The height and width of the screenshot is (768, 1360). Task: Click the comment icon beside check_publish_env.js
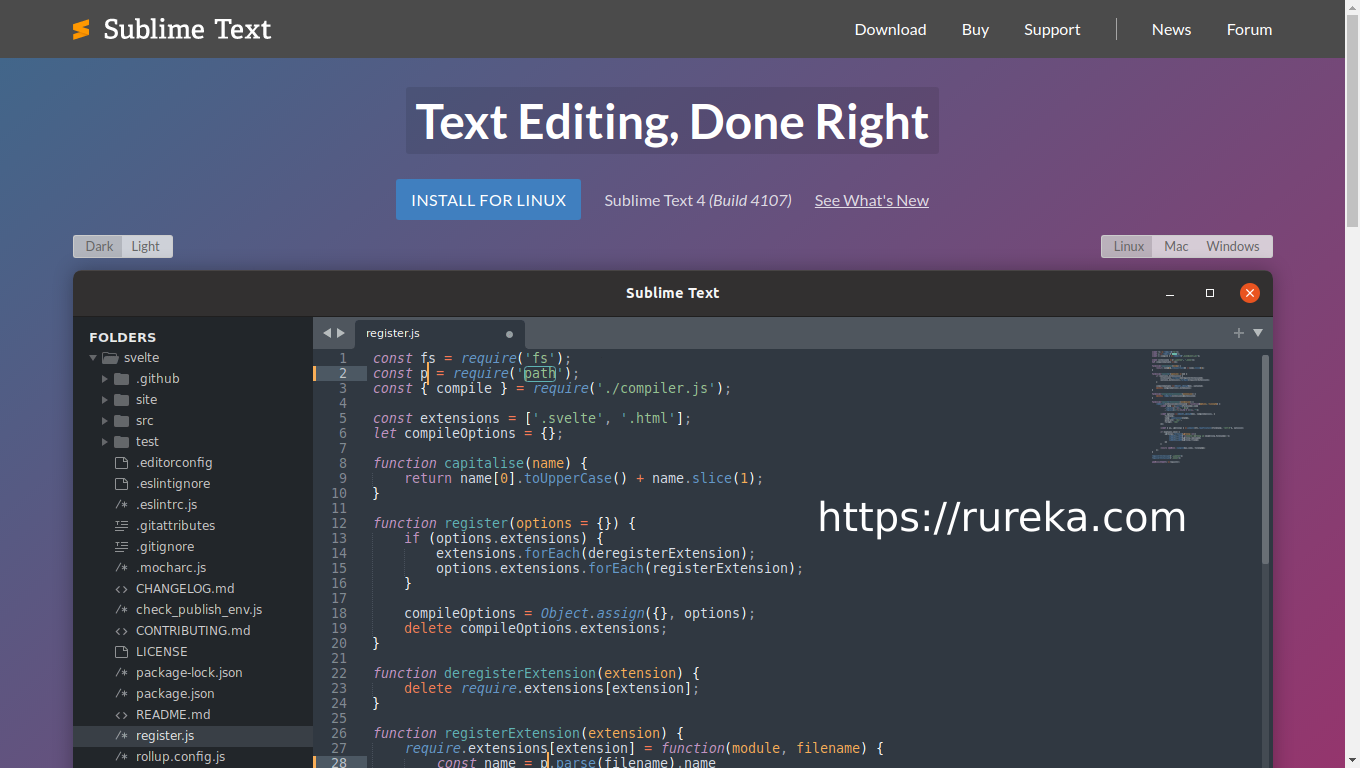(121, 610)
